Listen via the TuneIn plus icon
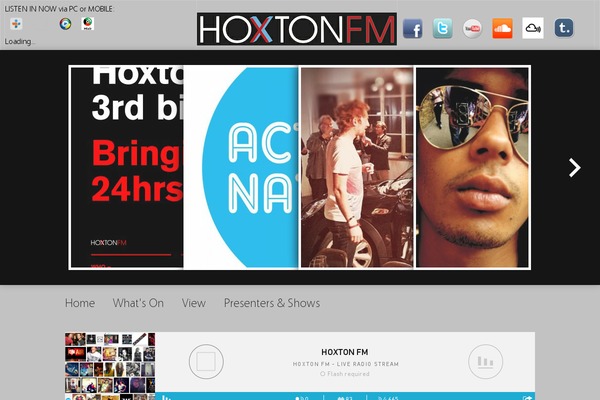Image resolution: width=600 pixels, height=400 pixels. [16, 24]
